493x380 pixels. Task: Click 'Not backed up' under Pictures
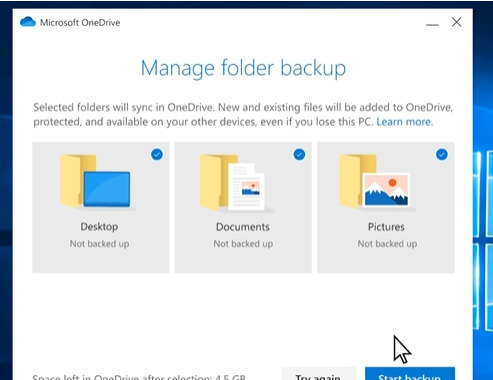(x=387, y=244)
